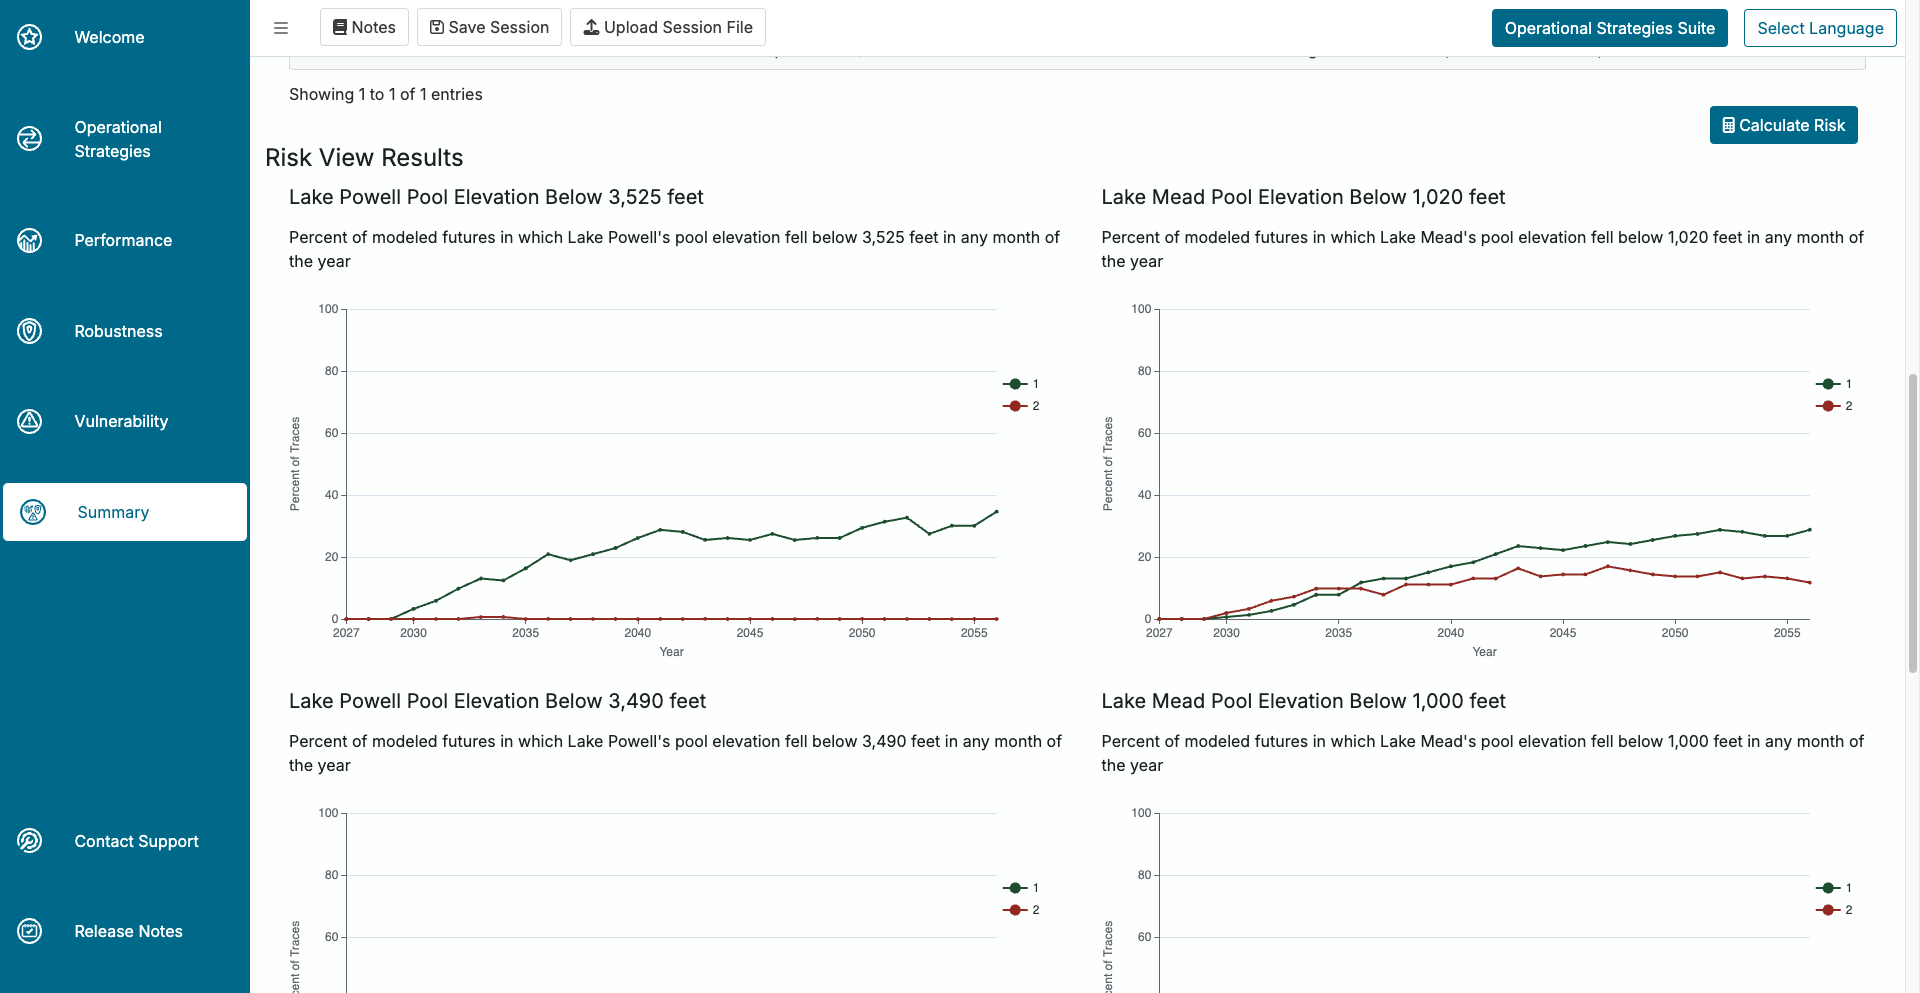Click 'Lake Powell Pool Elevation Below 3,525 feet' title
This screenshot has height=993, width=1920.
click(x=496, y=197)
